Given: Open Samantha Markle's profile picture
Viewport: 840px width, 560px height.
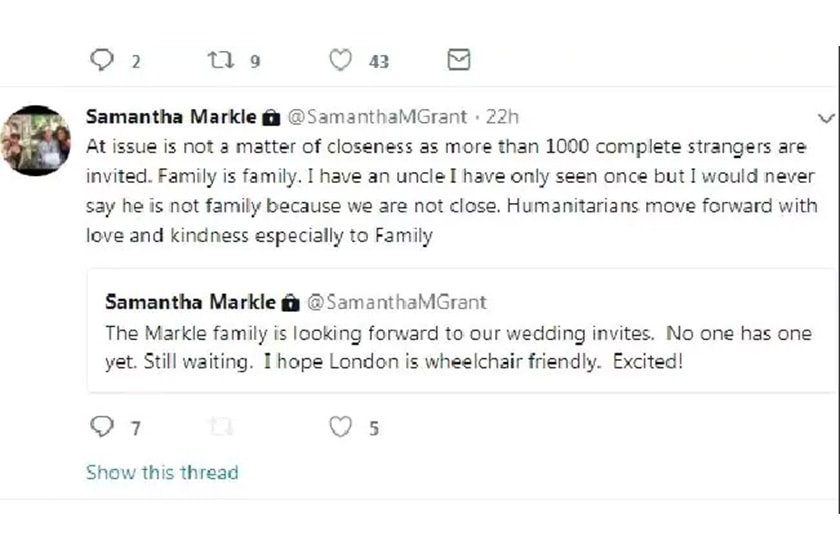Looking at the screenshot, I should pos(35,141).
